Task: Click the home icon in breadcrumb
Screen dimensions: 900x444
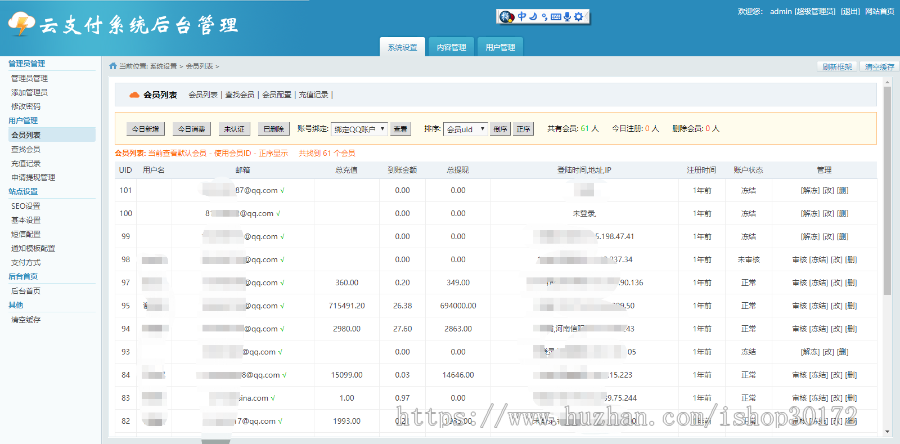Action: (113, 65)
